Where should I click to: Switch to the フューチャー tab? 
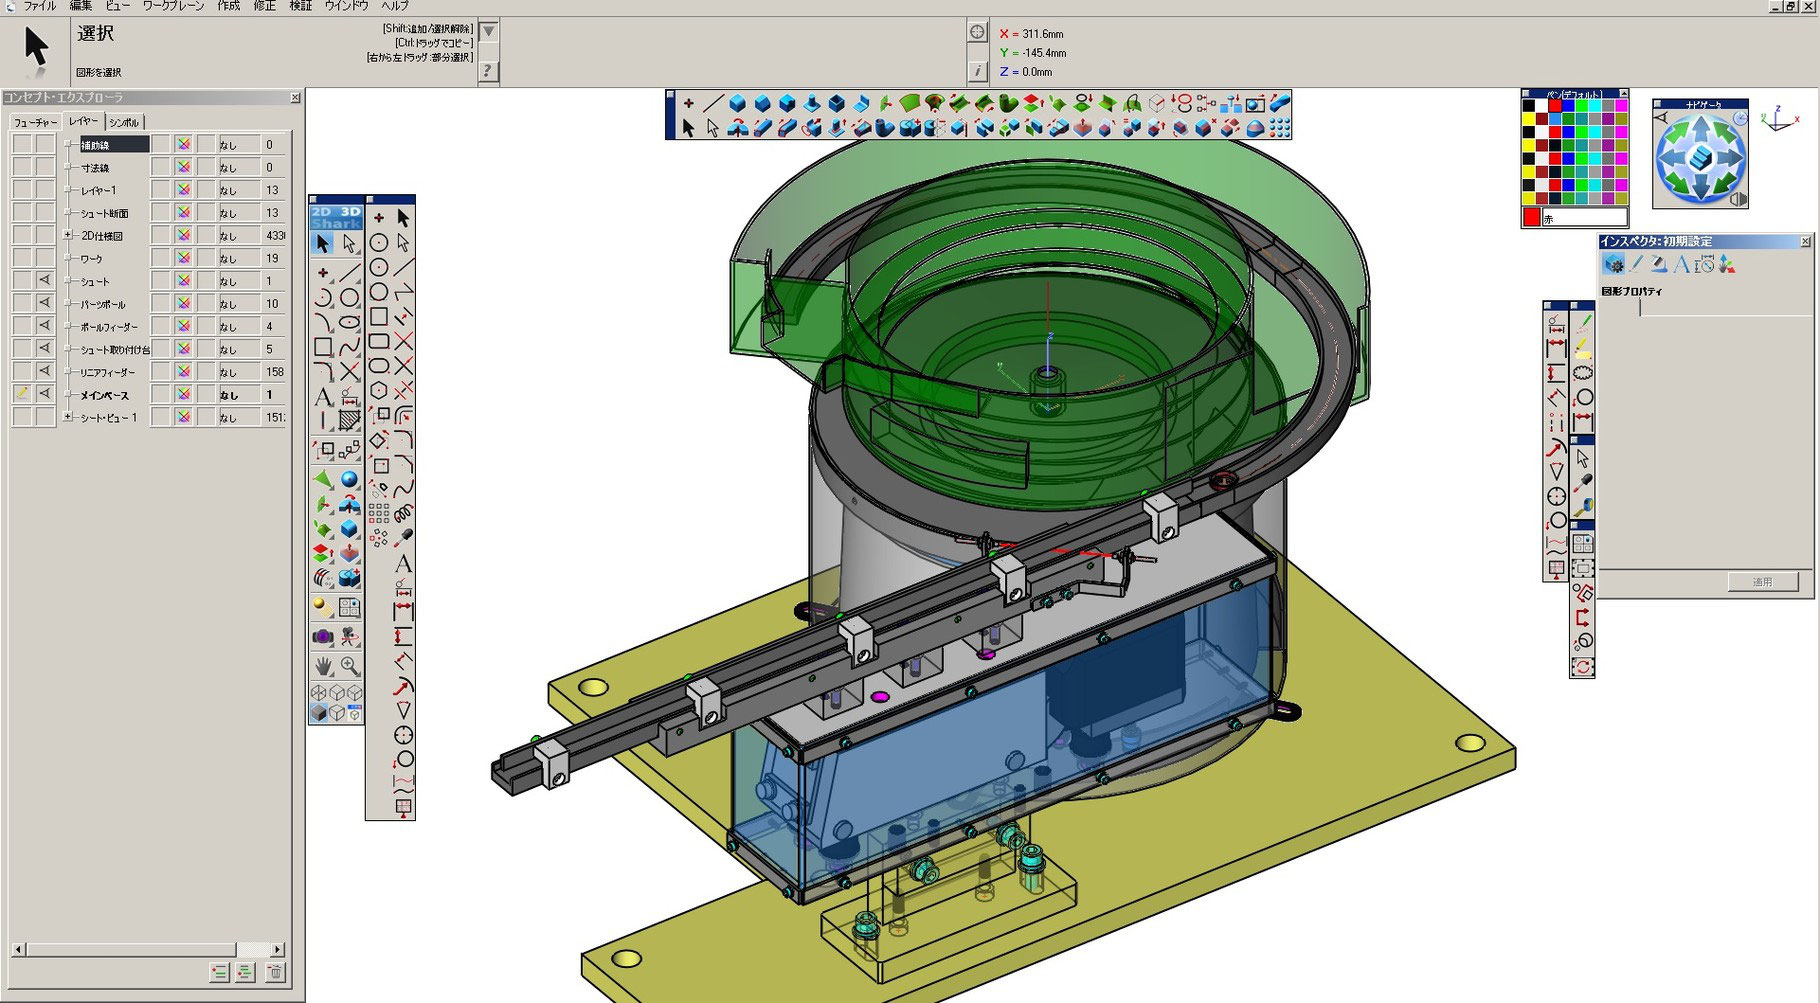tap(35, 122)
